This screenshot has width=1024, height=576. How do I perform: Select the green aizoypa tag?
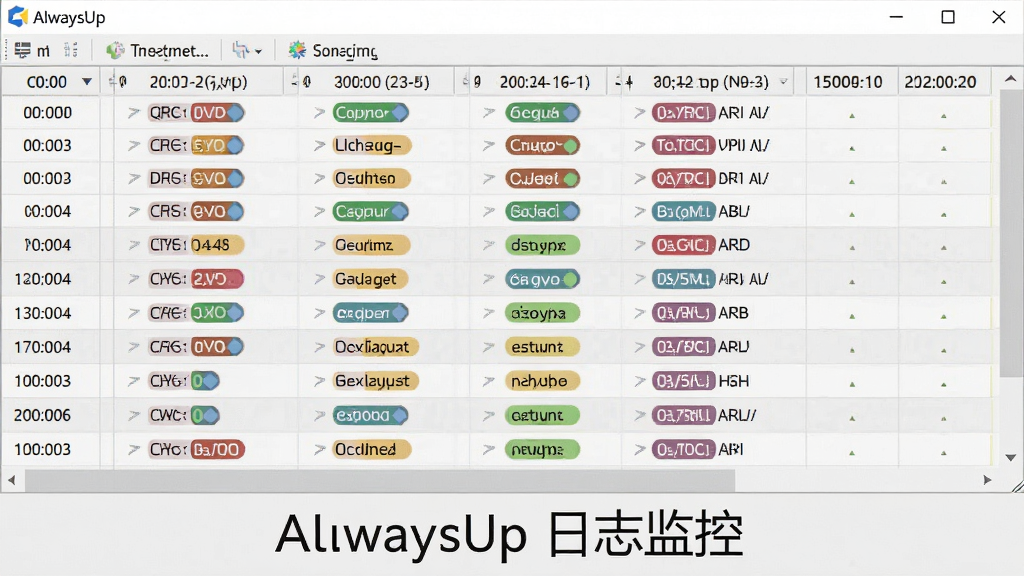pos(542,313)
